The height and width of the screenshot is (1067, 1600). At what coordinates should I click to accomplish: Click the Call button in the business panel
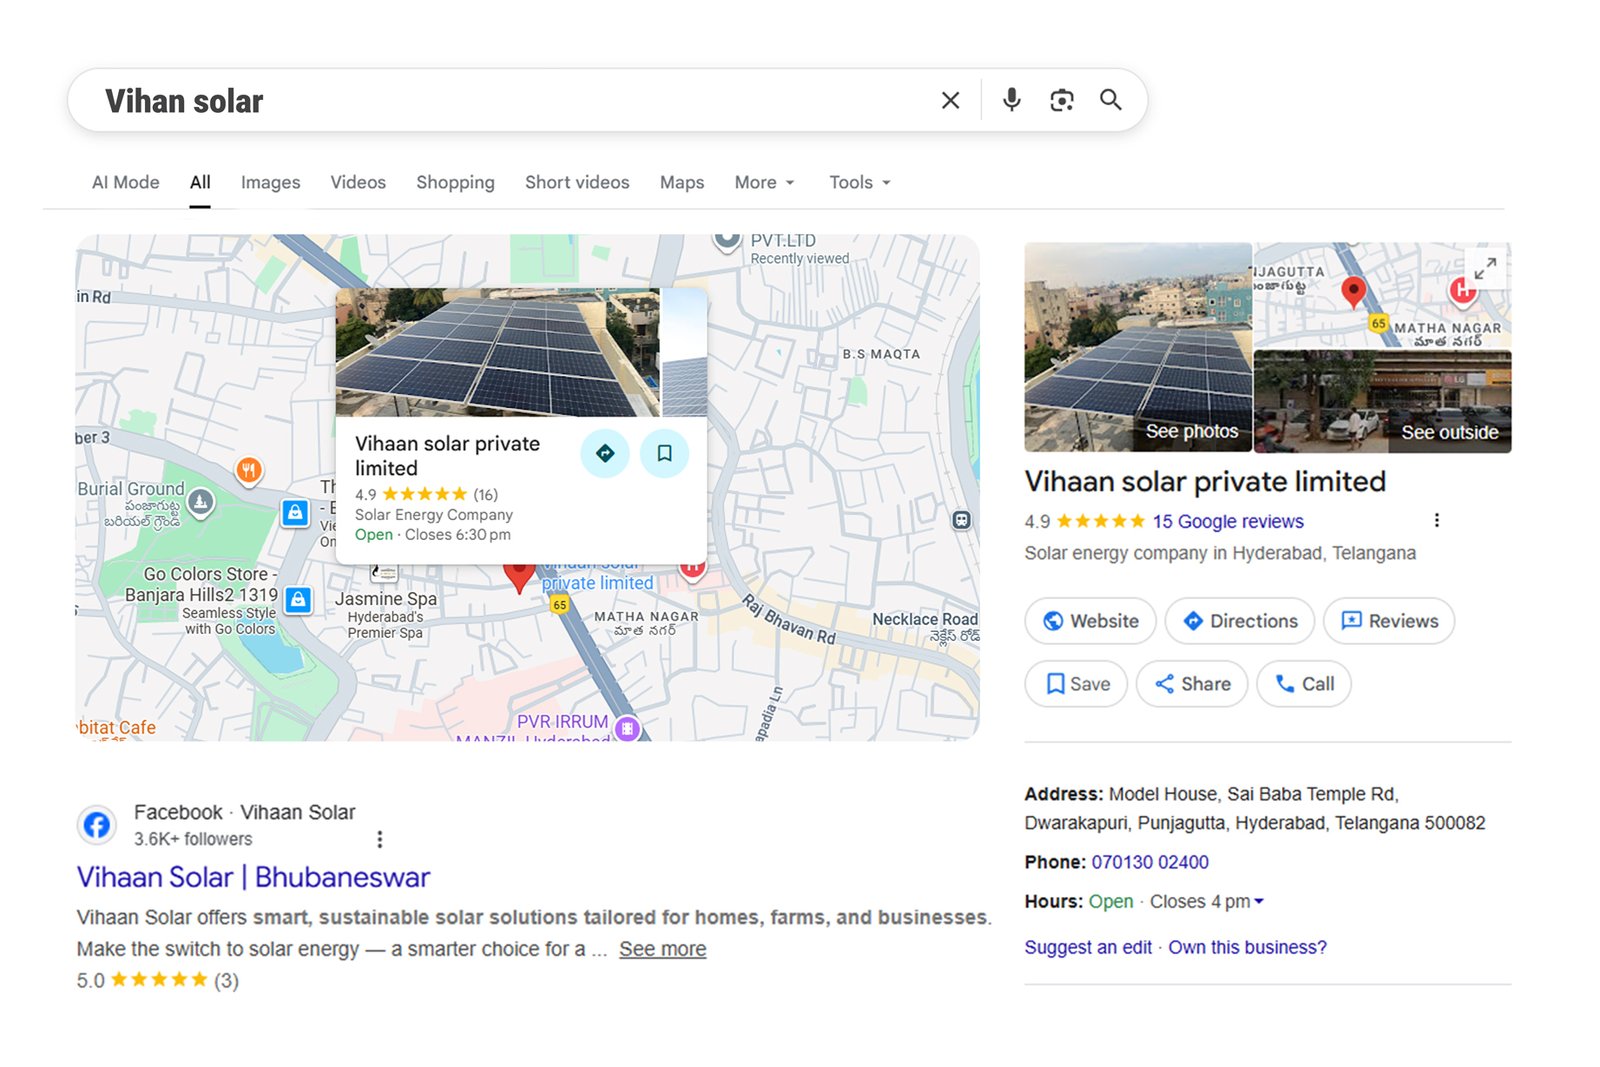[x=1304, y=684]
